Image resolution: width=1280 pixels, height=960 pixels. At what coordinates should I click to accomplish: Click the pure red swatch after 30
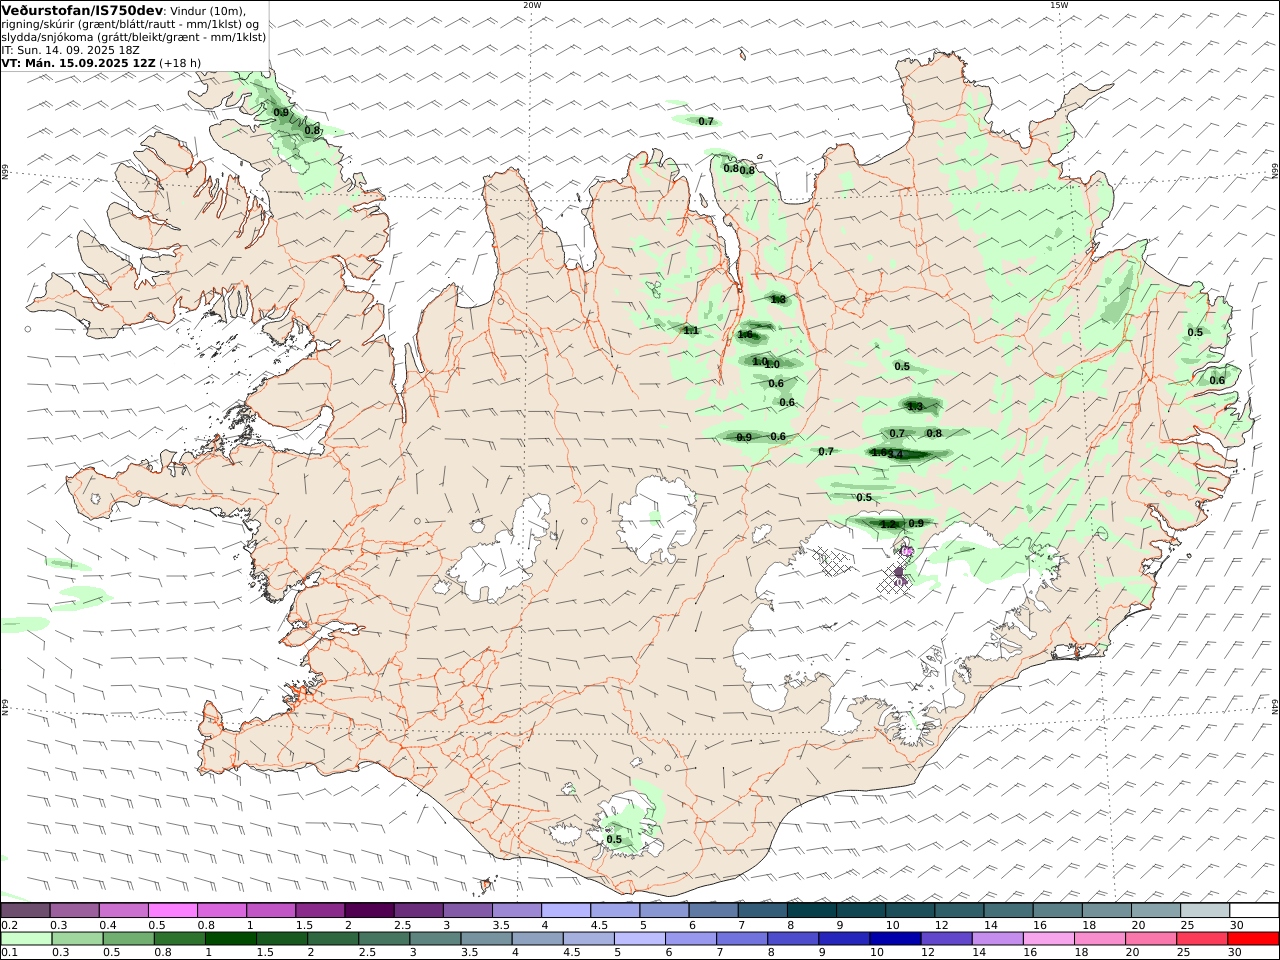(x=1253, y=939)
